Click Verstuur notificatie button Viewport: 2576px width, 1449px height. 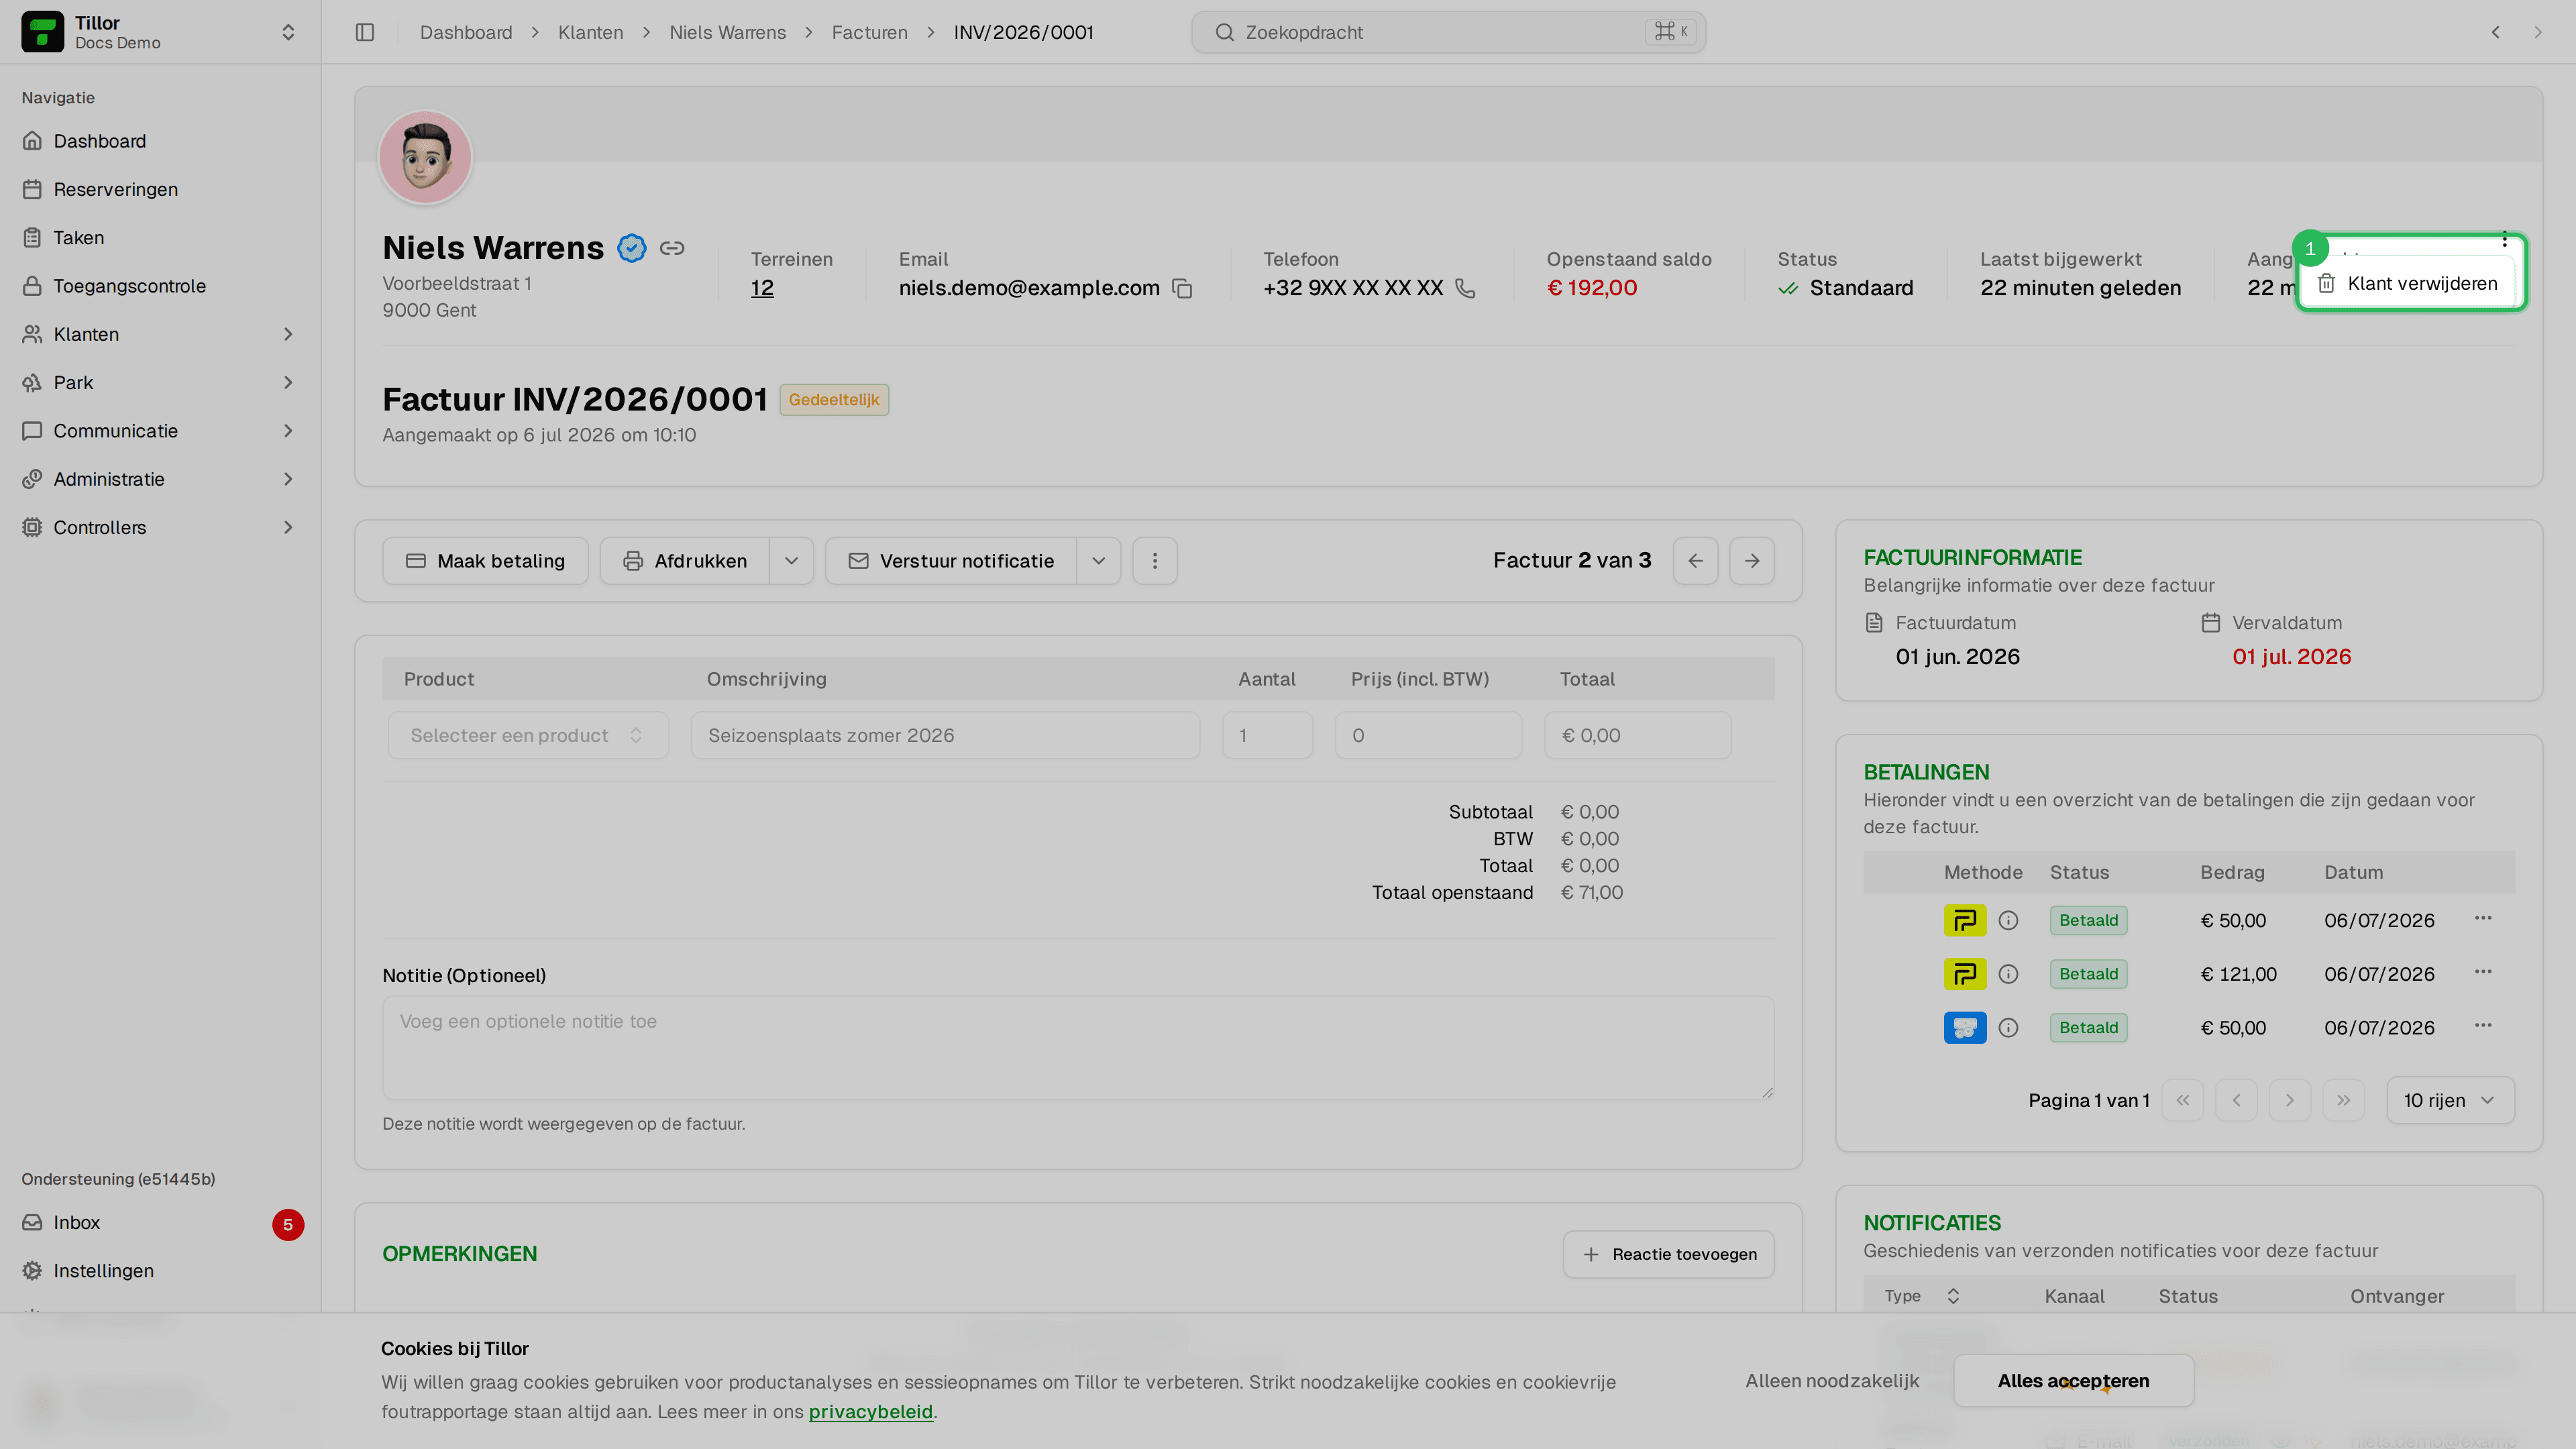pyautogui.click(x=951, y=561)
